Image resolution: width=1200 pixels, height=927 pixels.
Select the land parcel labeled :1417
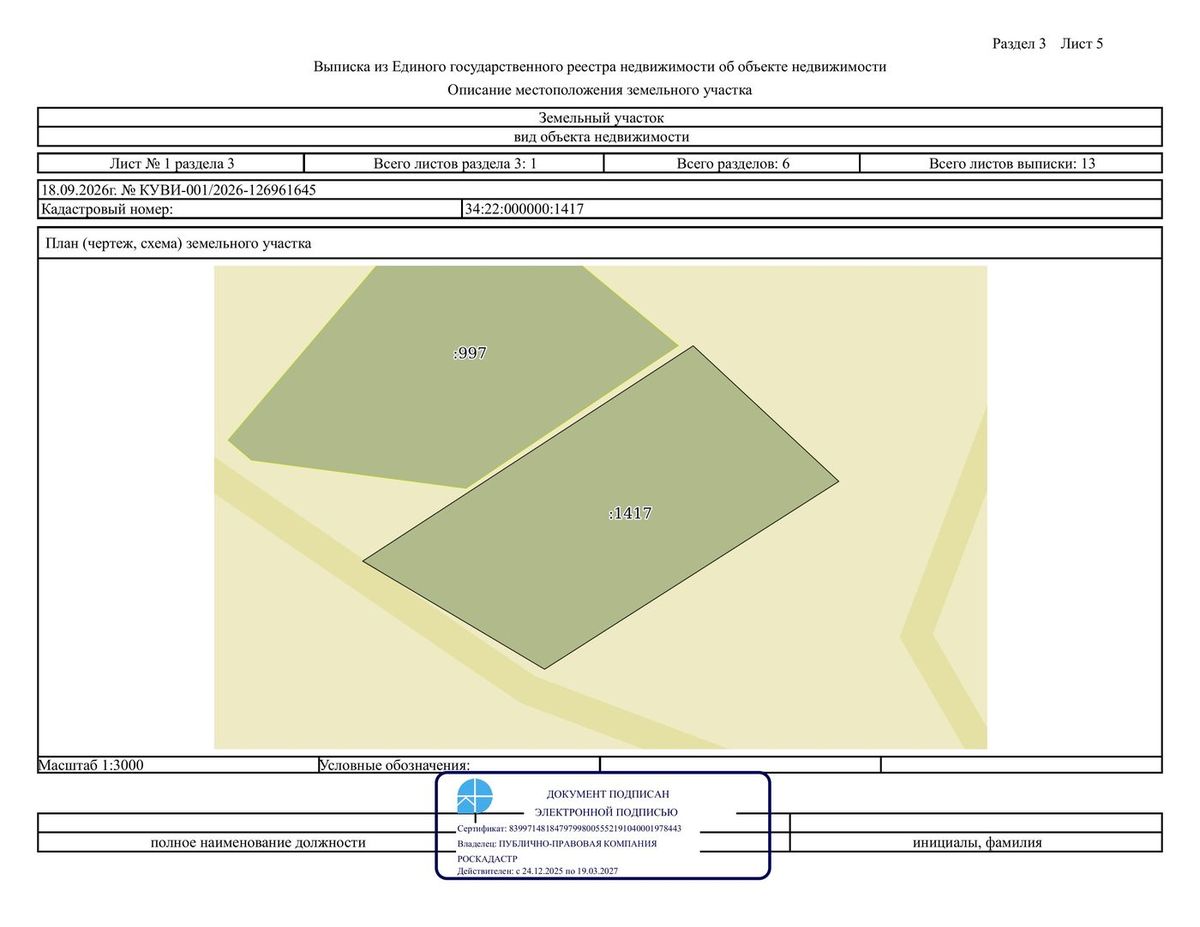(x=600, y=508)
